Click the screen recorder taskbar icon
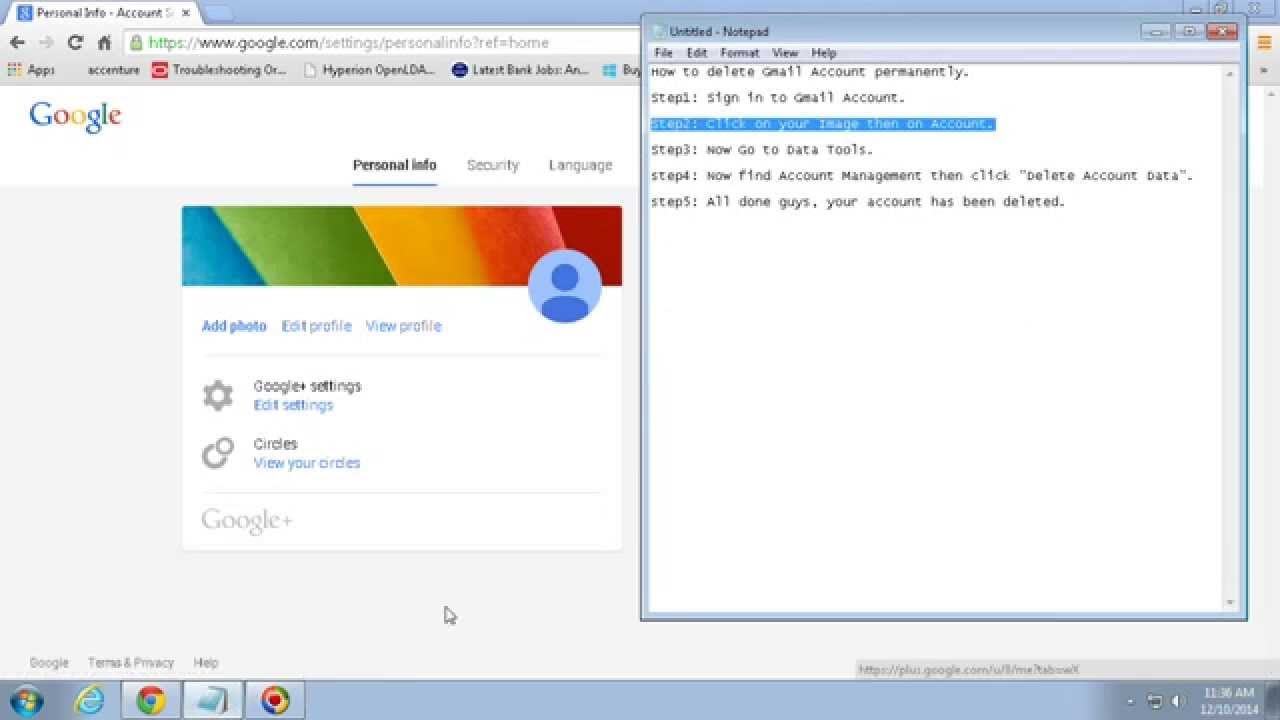 click(x=275, y=700)
